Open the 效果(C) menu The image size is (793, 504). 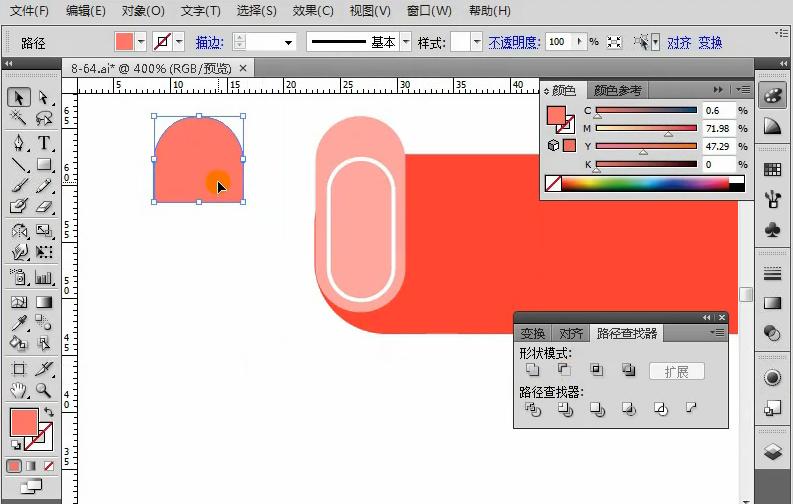coord(313,11)
